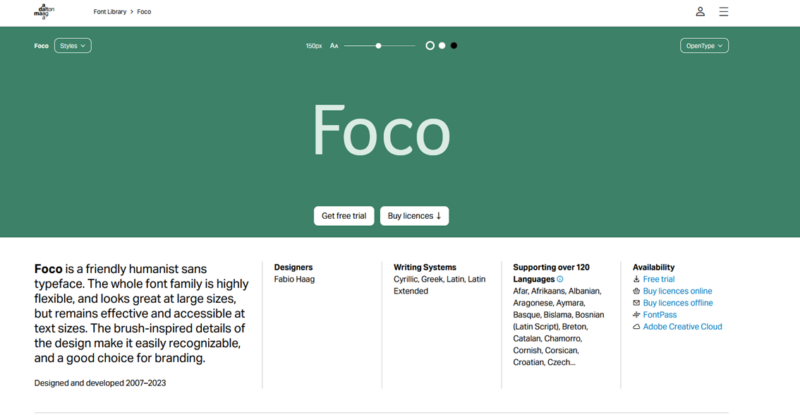Click the font size slider handle
Viewport: 800px width, 415px height.
point(379,46)
